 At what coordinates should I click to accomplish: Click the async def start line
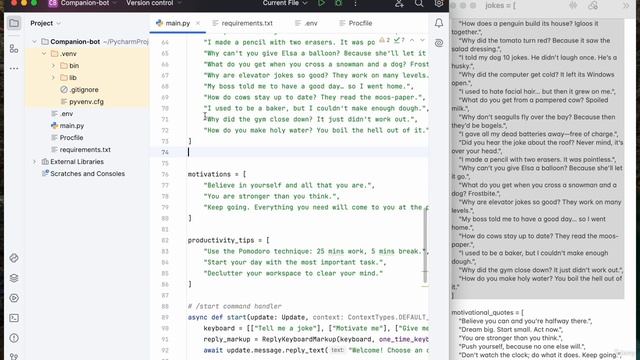[308, 317]
